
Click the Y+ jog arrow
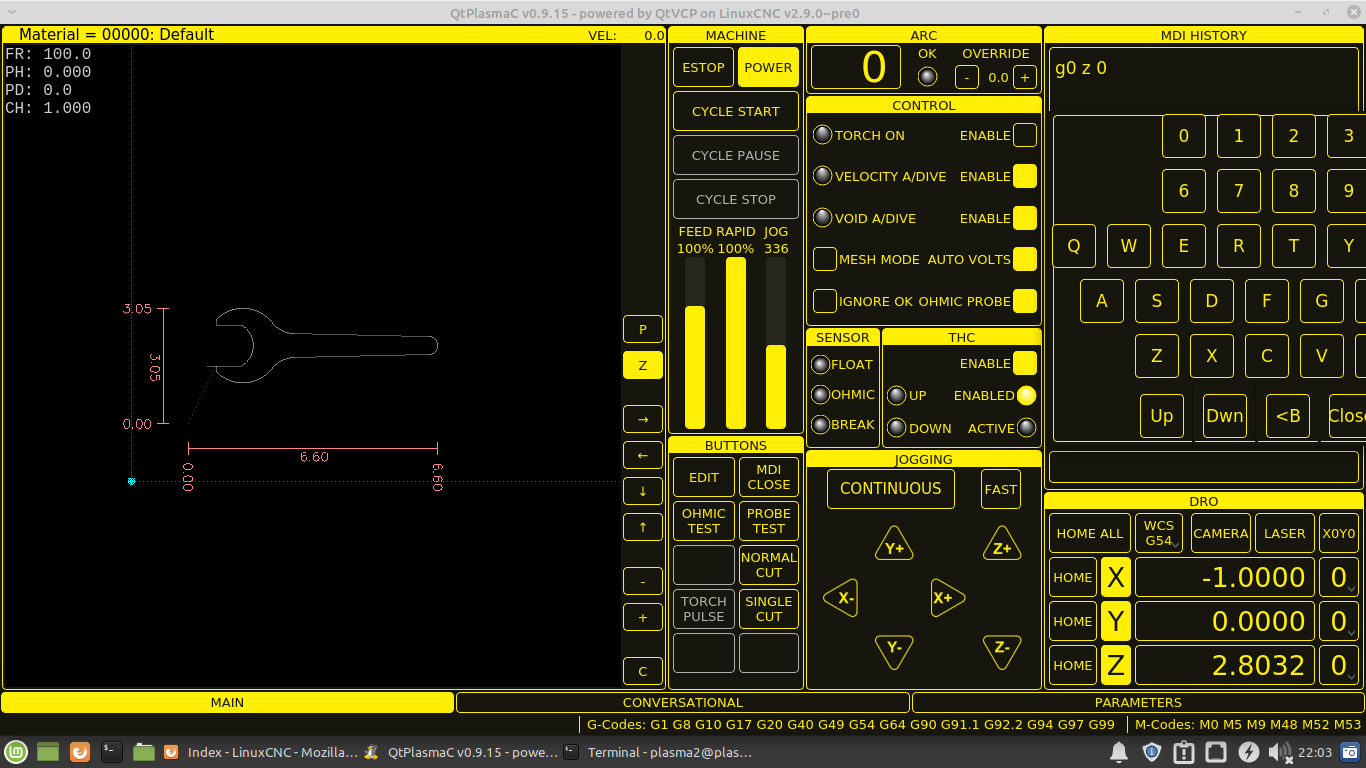[894, 544]
